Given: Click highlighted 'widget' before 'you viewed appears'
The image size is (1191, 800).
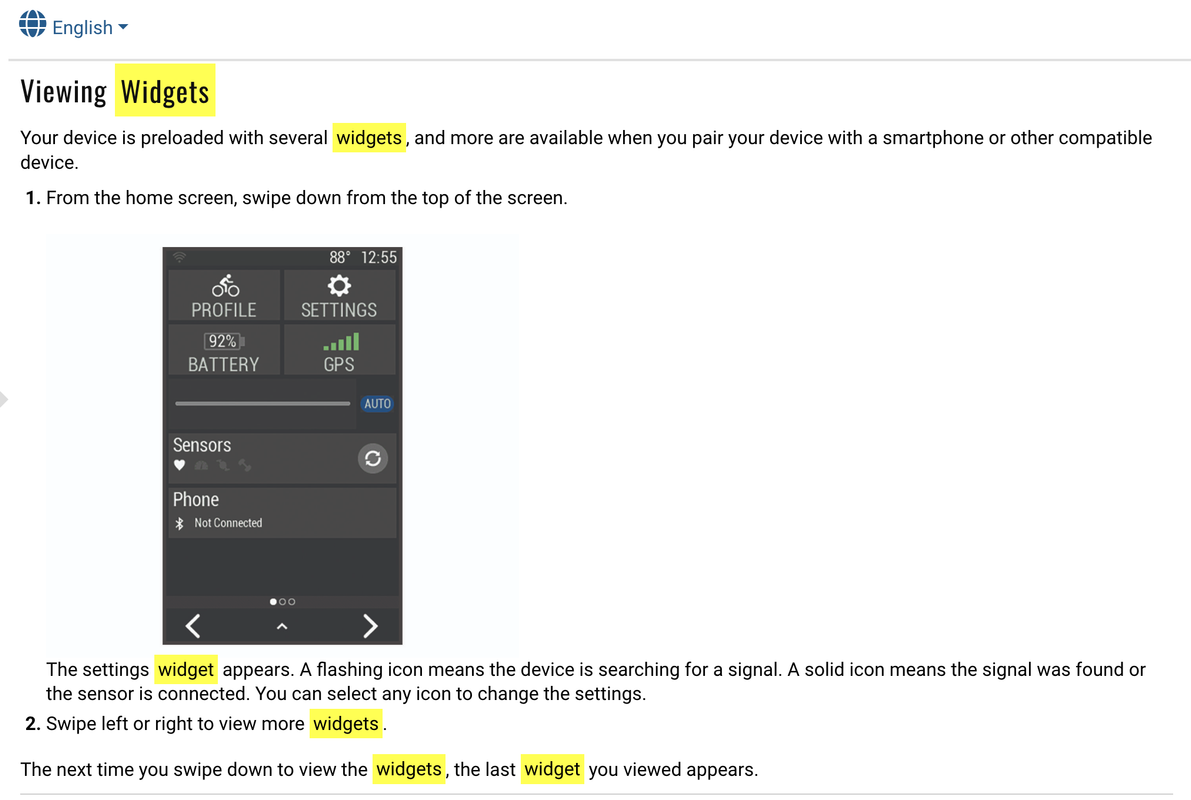Looking at the screenshot, I should coord(552,769).
